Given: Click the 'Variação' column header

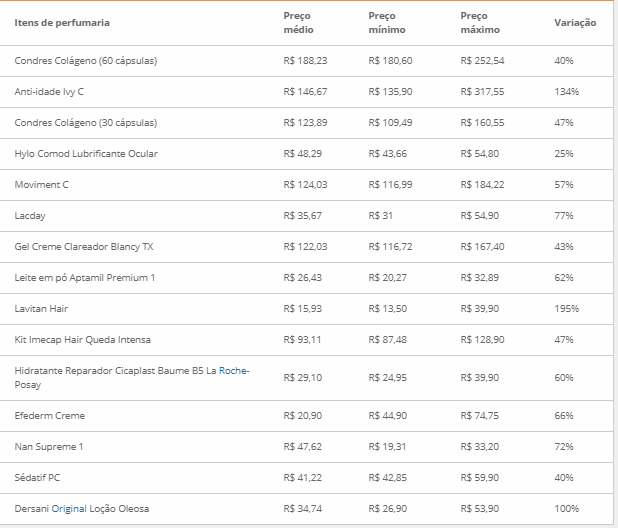Looking at the screenshot, I should click(575, 22).
